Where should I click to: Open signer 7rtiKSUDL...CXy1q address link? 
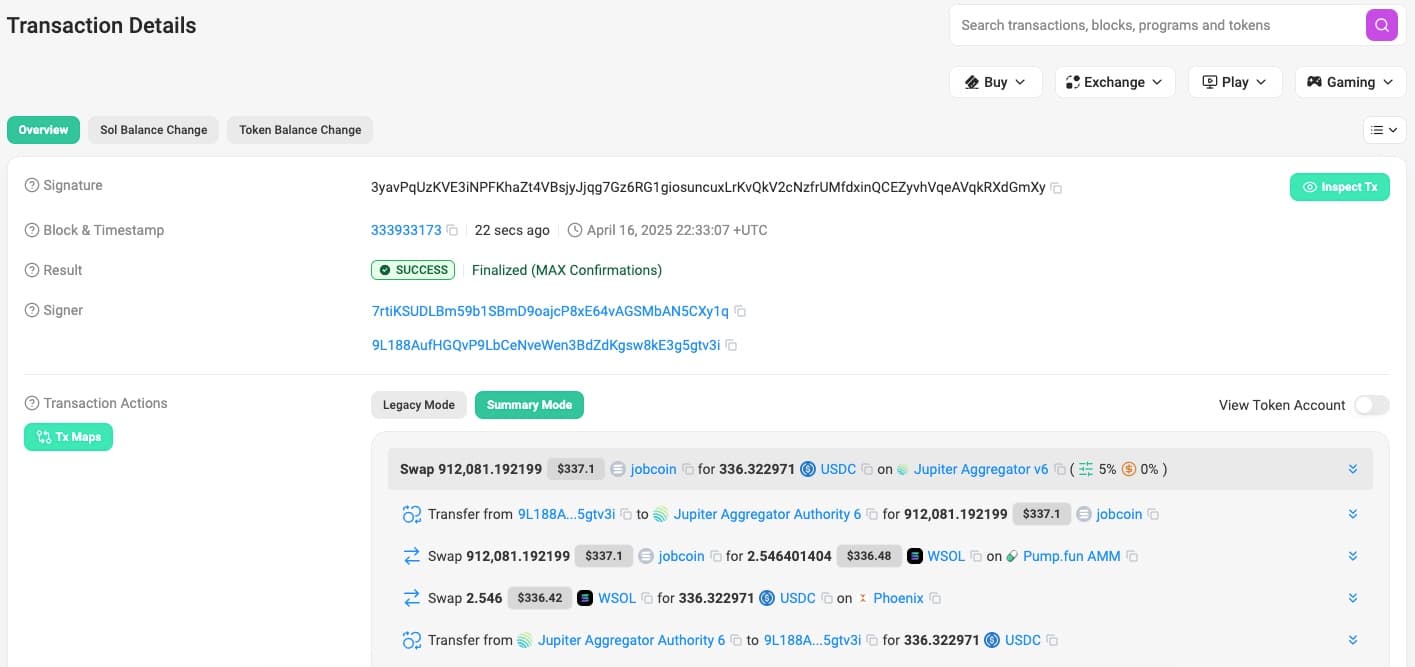(550, 311)
